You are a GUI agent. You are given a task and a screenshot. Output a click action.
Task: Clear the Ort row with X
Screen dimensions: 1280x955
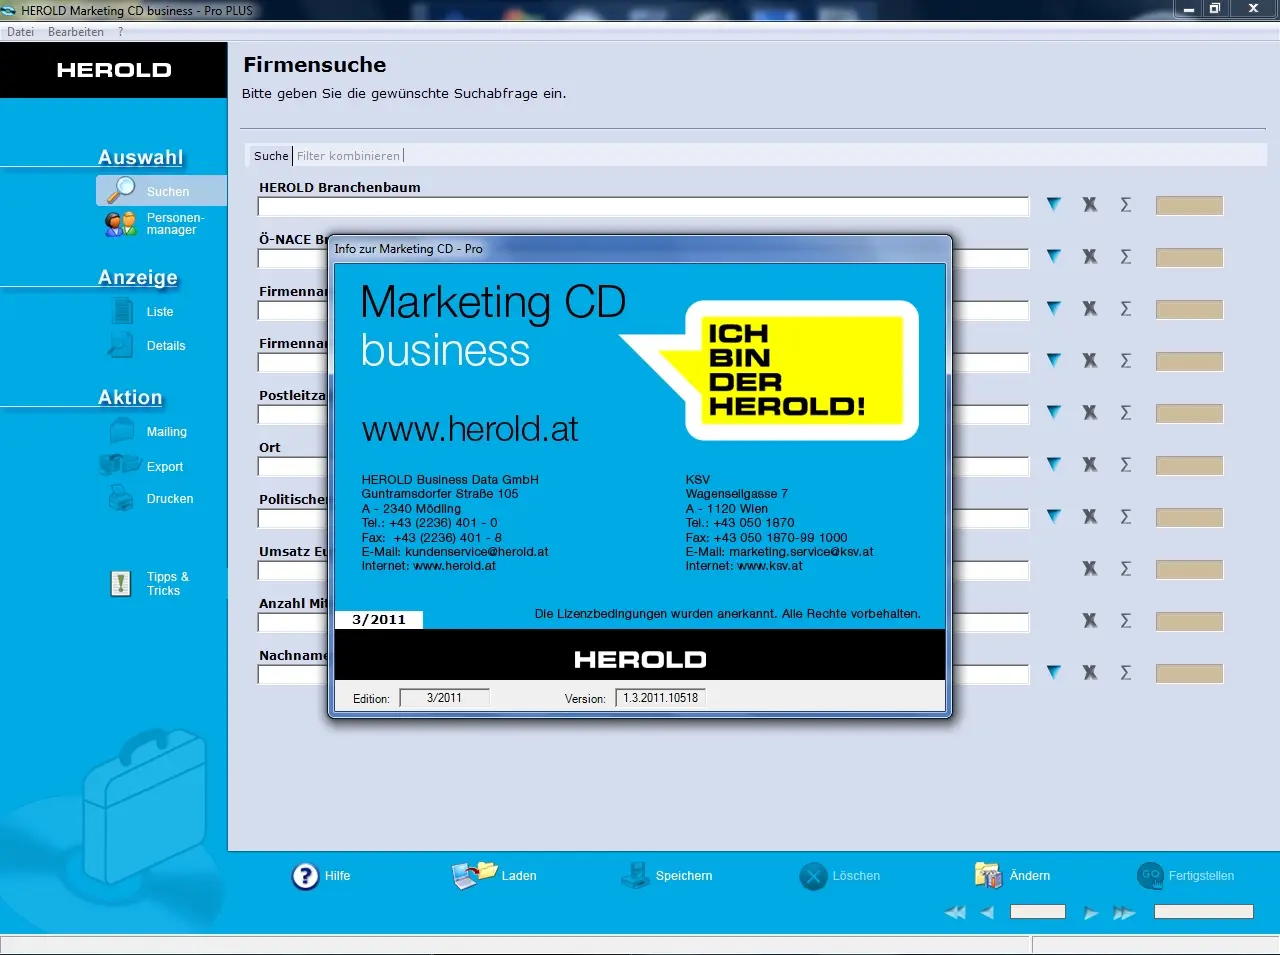tap(1090, 464)
